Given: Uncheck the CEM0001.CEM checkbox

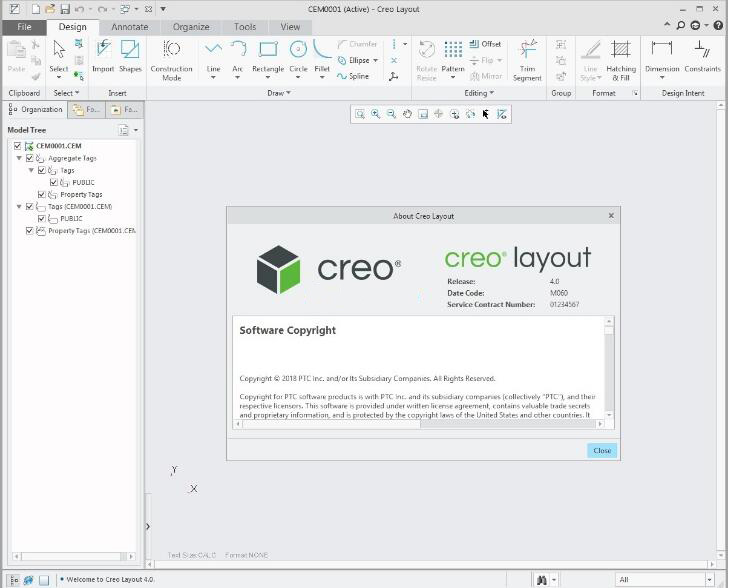Looking at the screenshot, I should [18, 146].
